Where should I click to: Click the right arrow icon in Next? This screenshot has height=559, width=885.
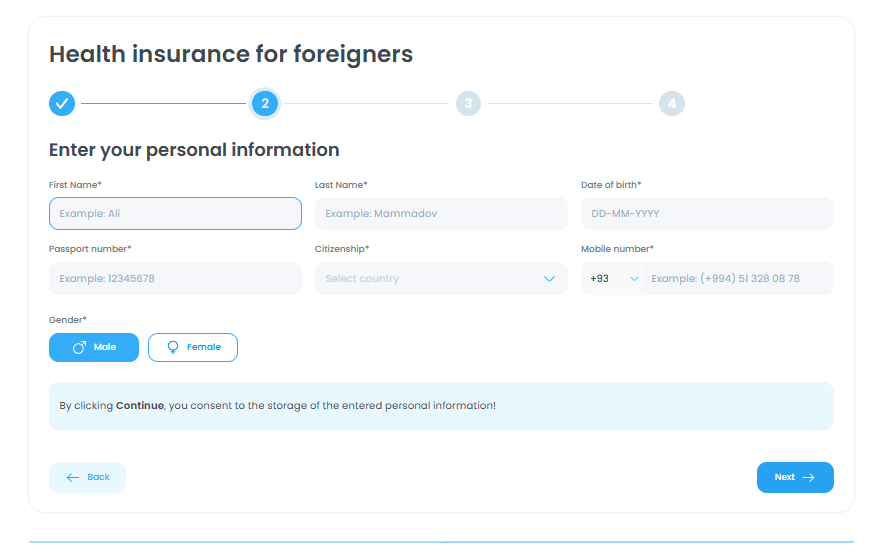point(809,477)
